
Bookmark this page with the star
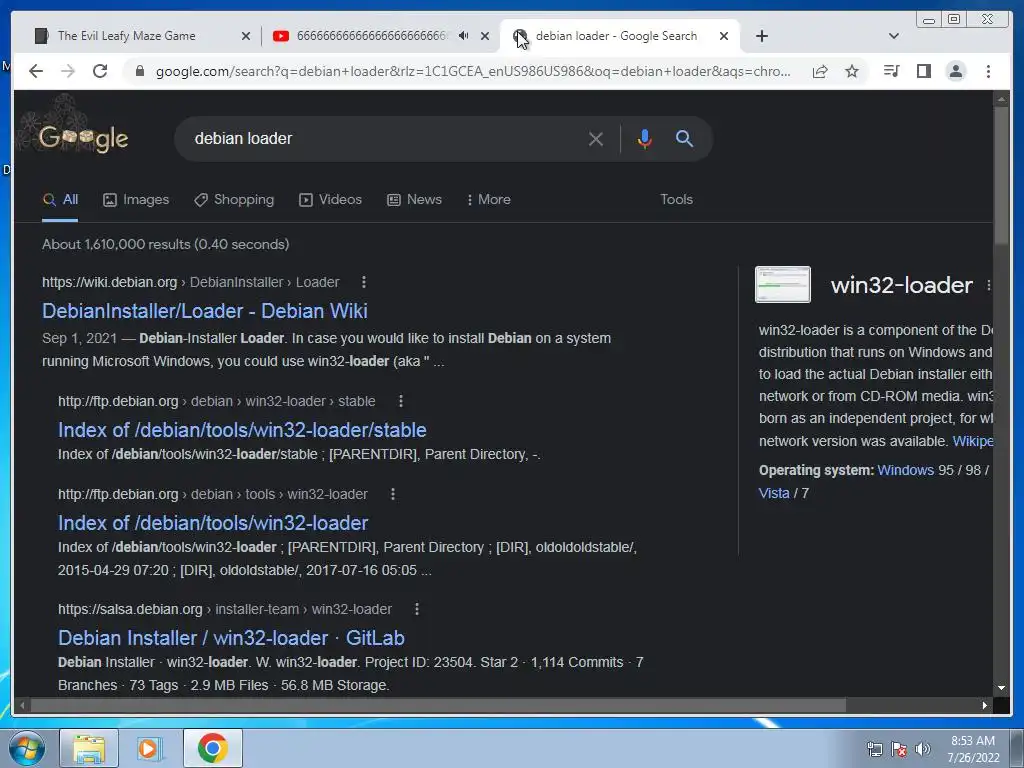(852, 71)
